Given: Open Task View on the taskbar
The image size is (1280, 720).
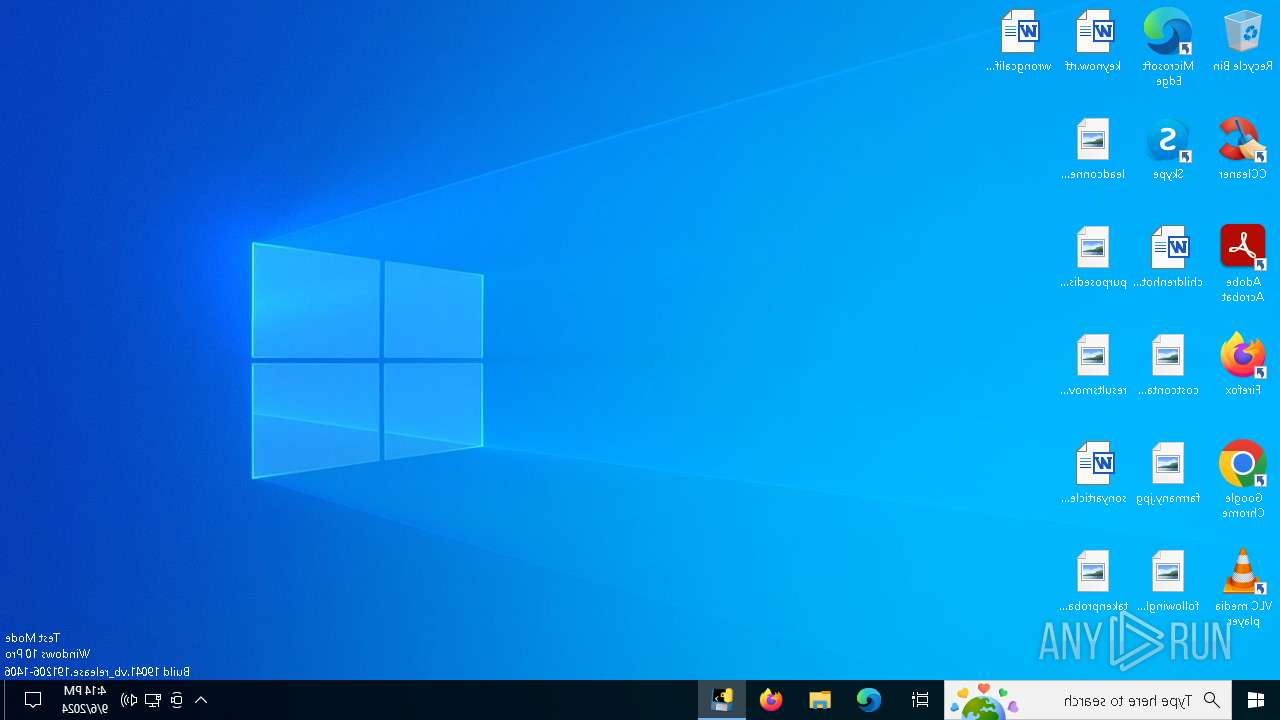Looking at the screenshot, I should click(920, 700).
